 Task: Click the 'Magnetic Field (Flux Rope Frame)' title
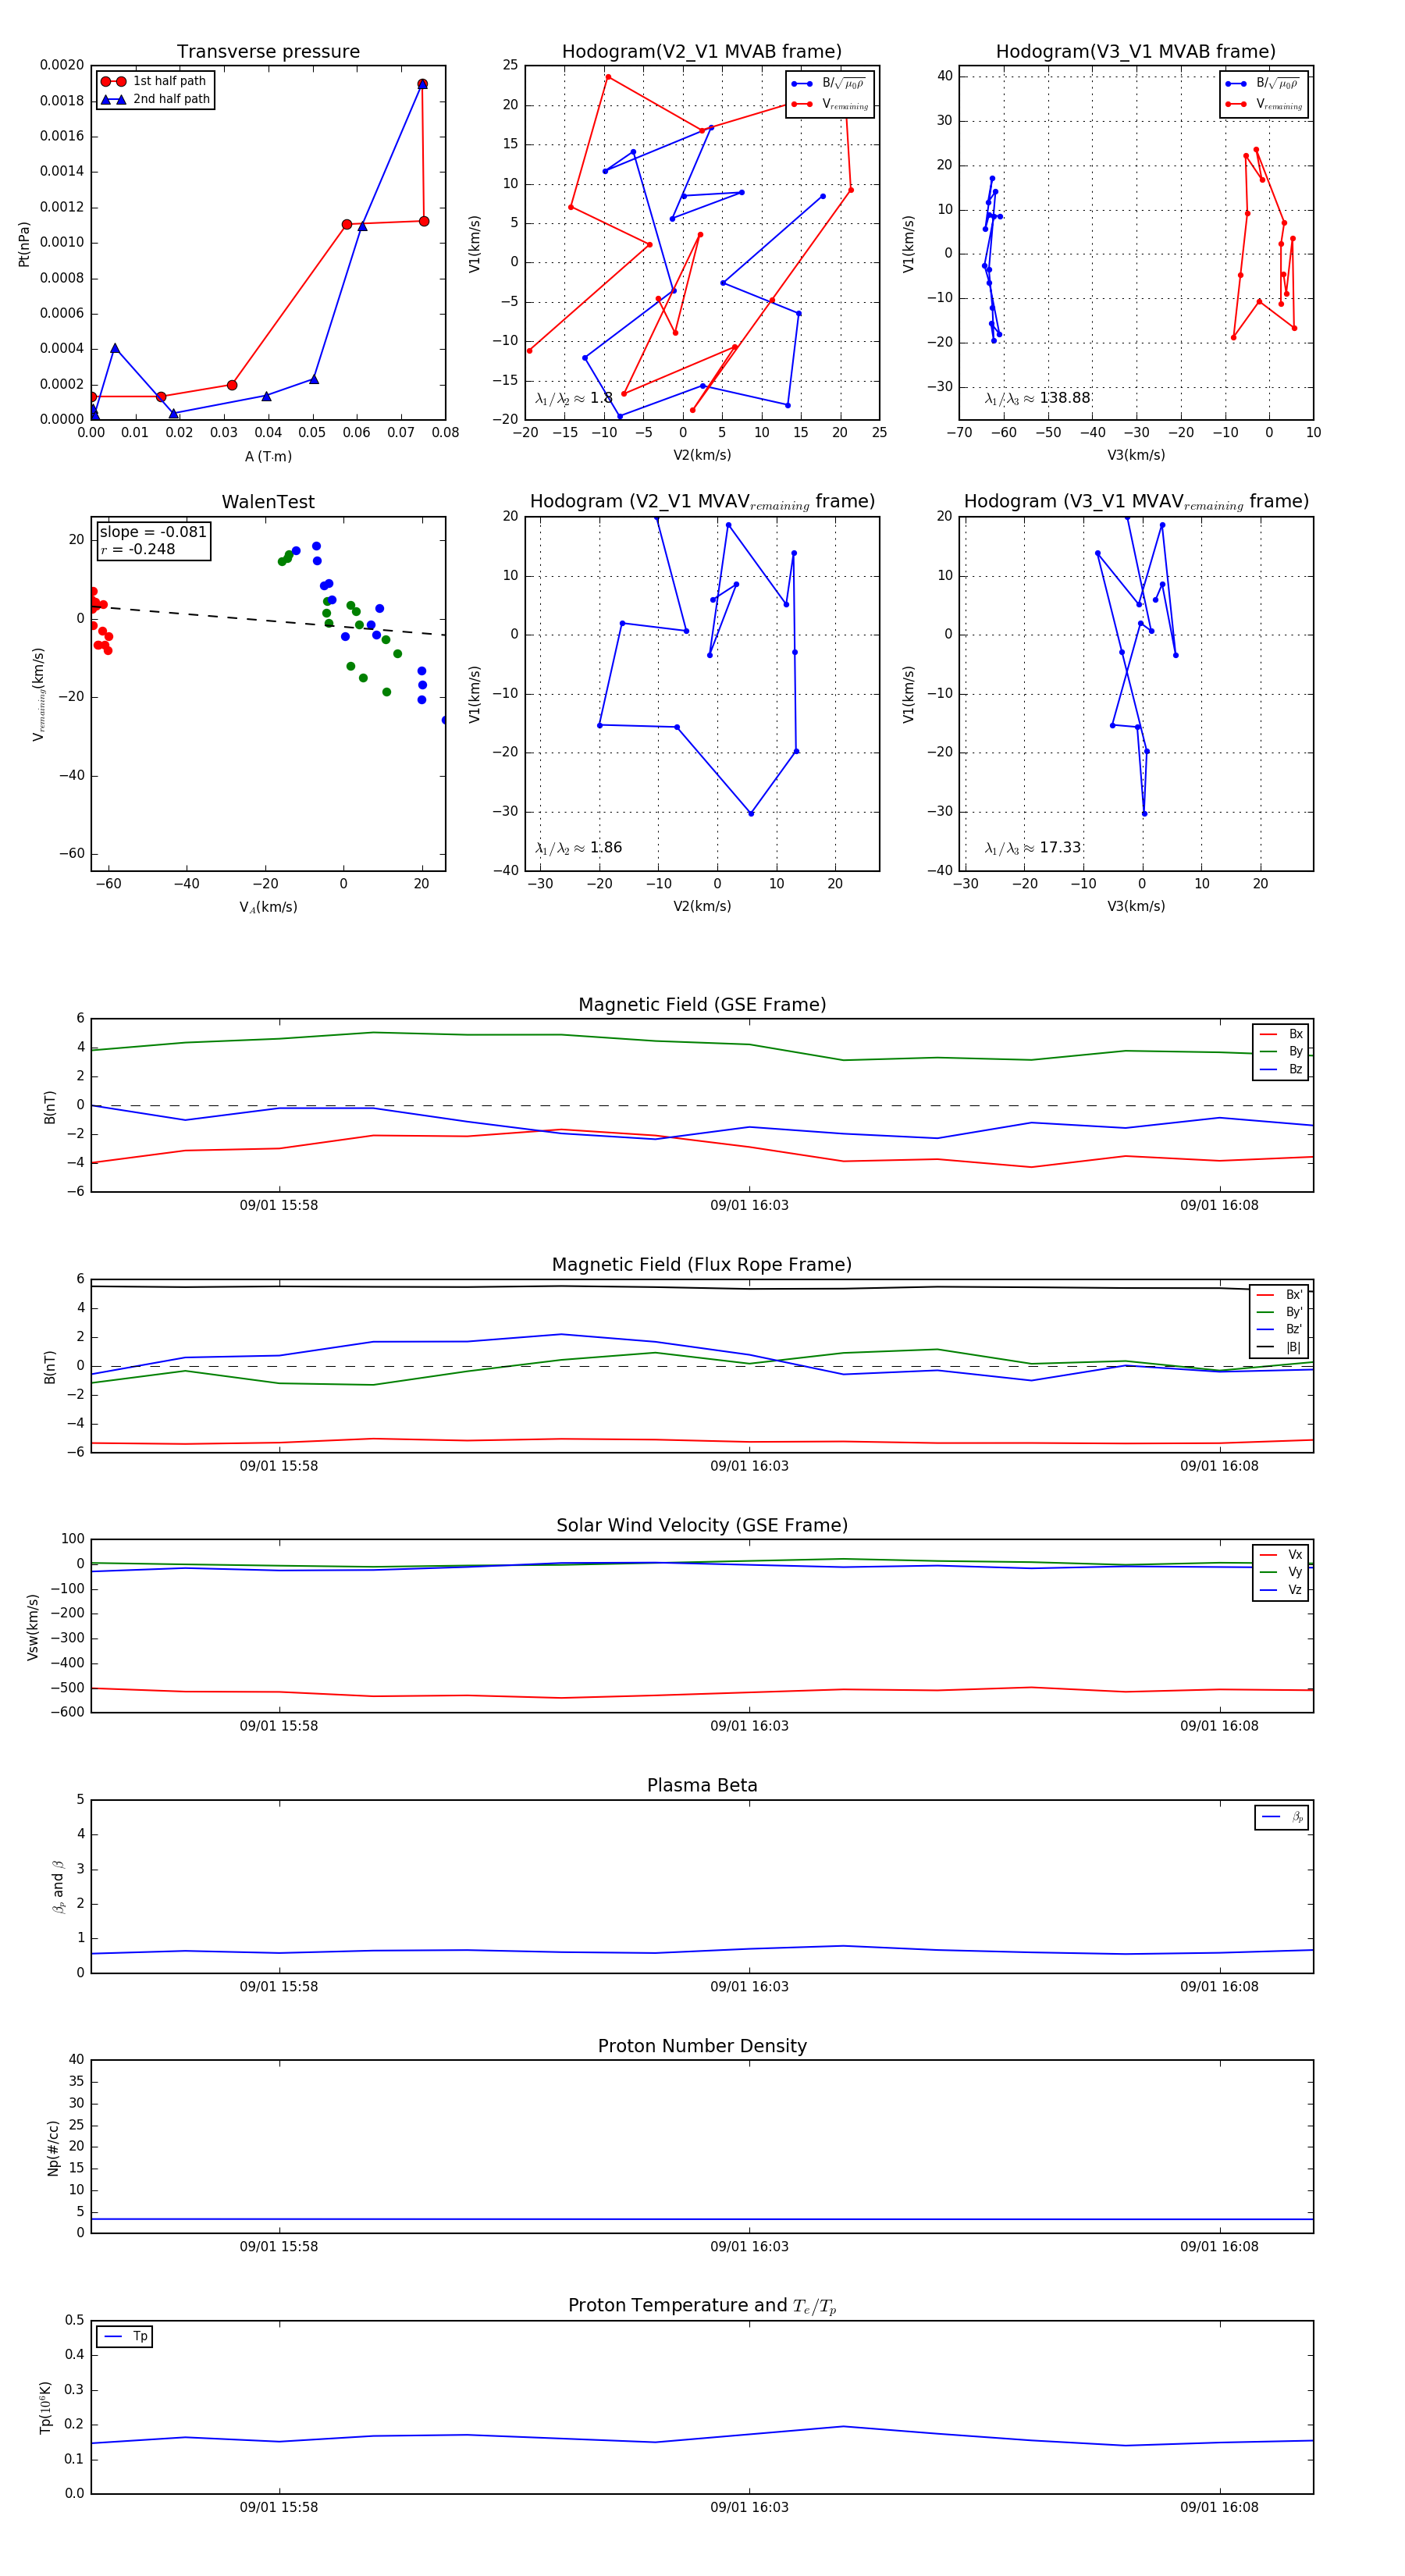(x=702, y=1265)
